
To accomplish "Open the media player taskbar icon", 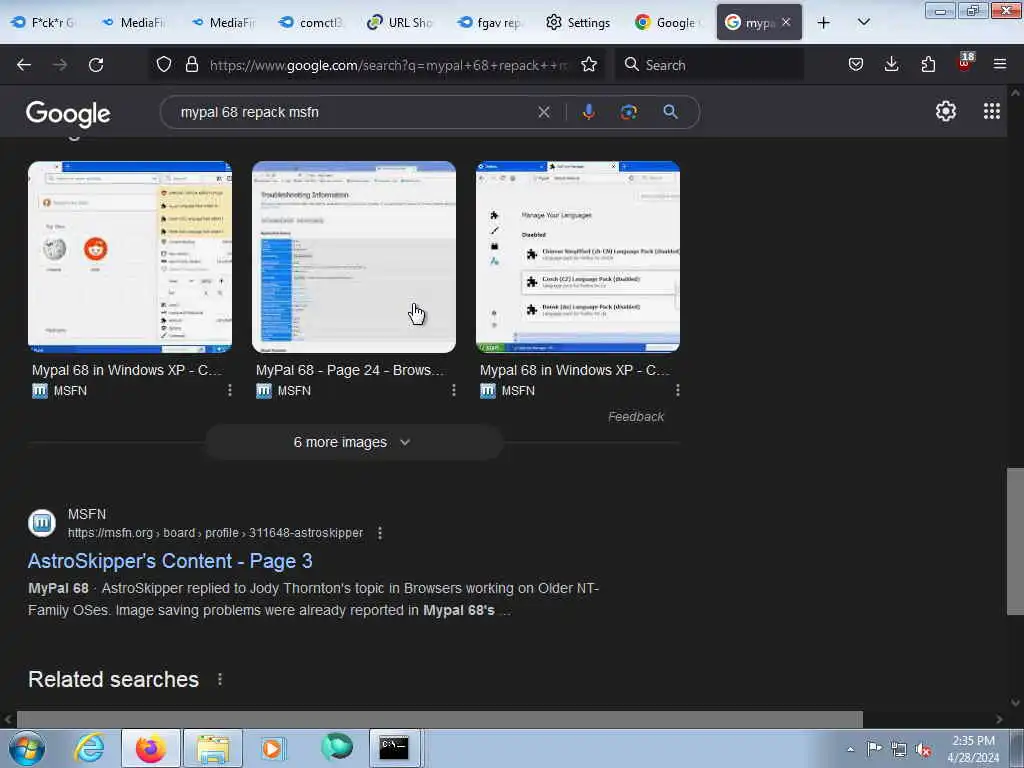I will (272, 748).
